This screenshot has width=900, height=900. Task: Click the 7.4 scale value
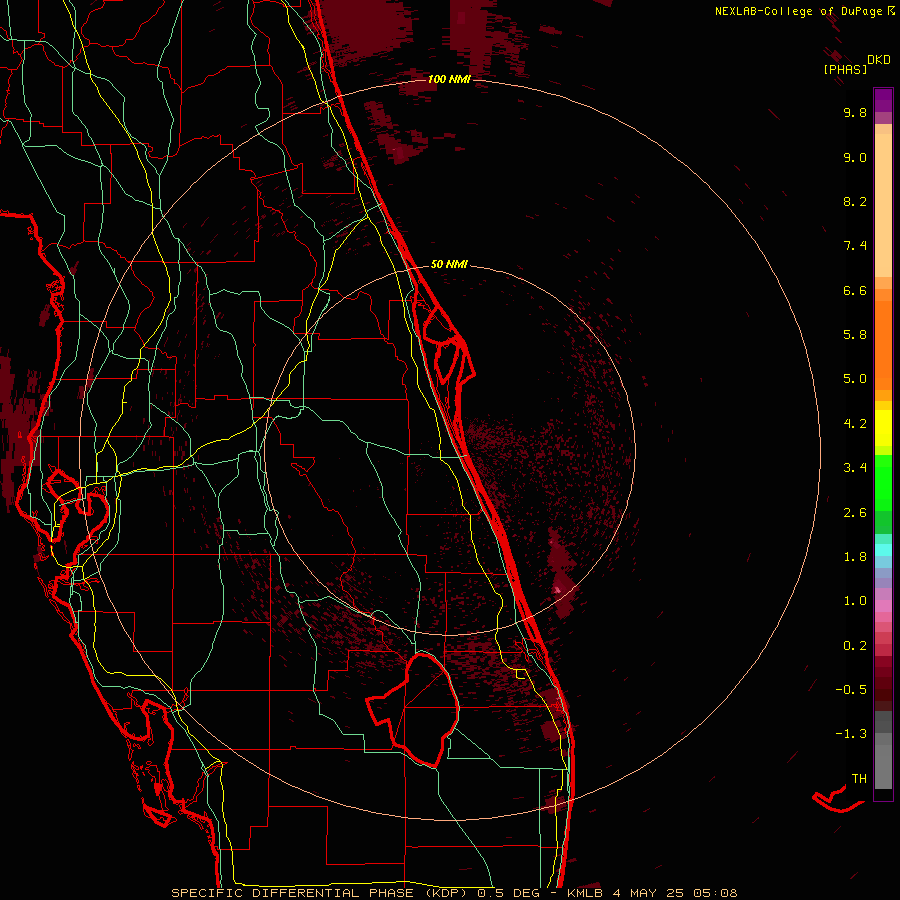855,246
